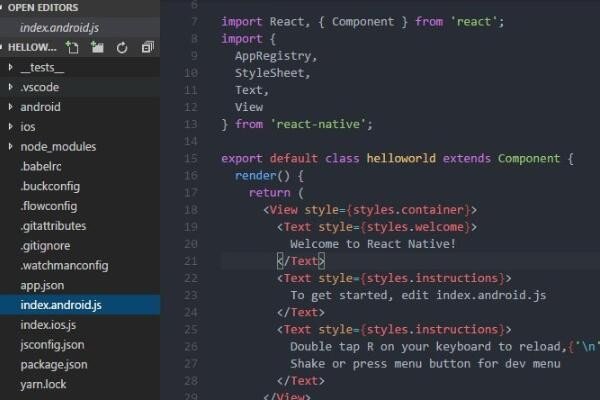The width and height of the screenshot is (600, 400).
Task: Open index.android.js under Open Editors
Action: click(61, 27)
